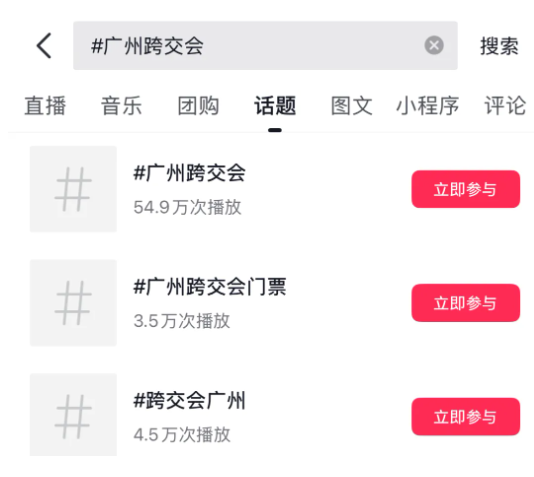Join the #跨交会广州 topic via 立即参与

(466, 416)
